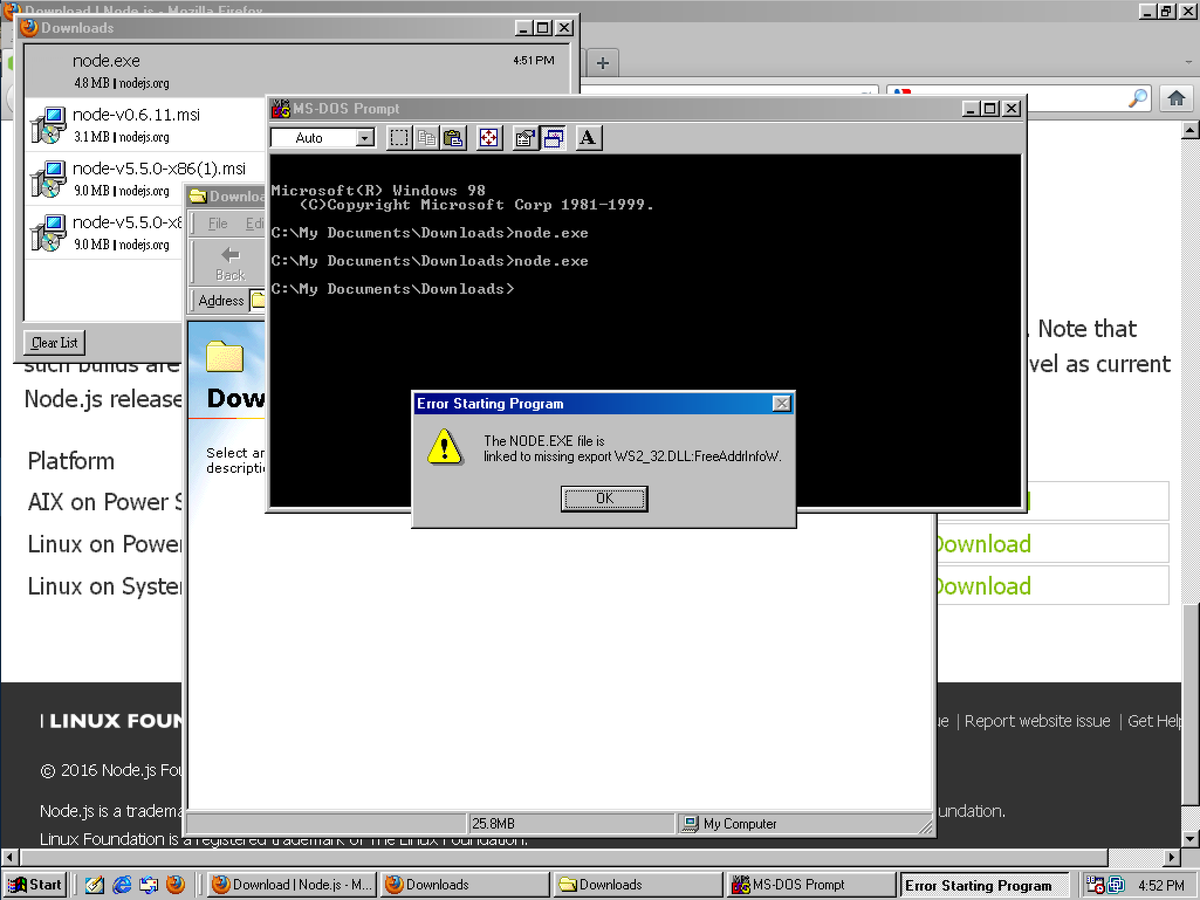Click the magnifier search icon in Firefox
This screenshot has height=900, width=1200.
pos(1138,98)
